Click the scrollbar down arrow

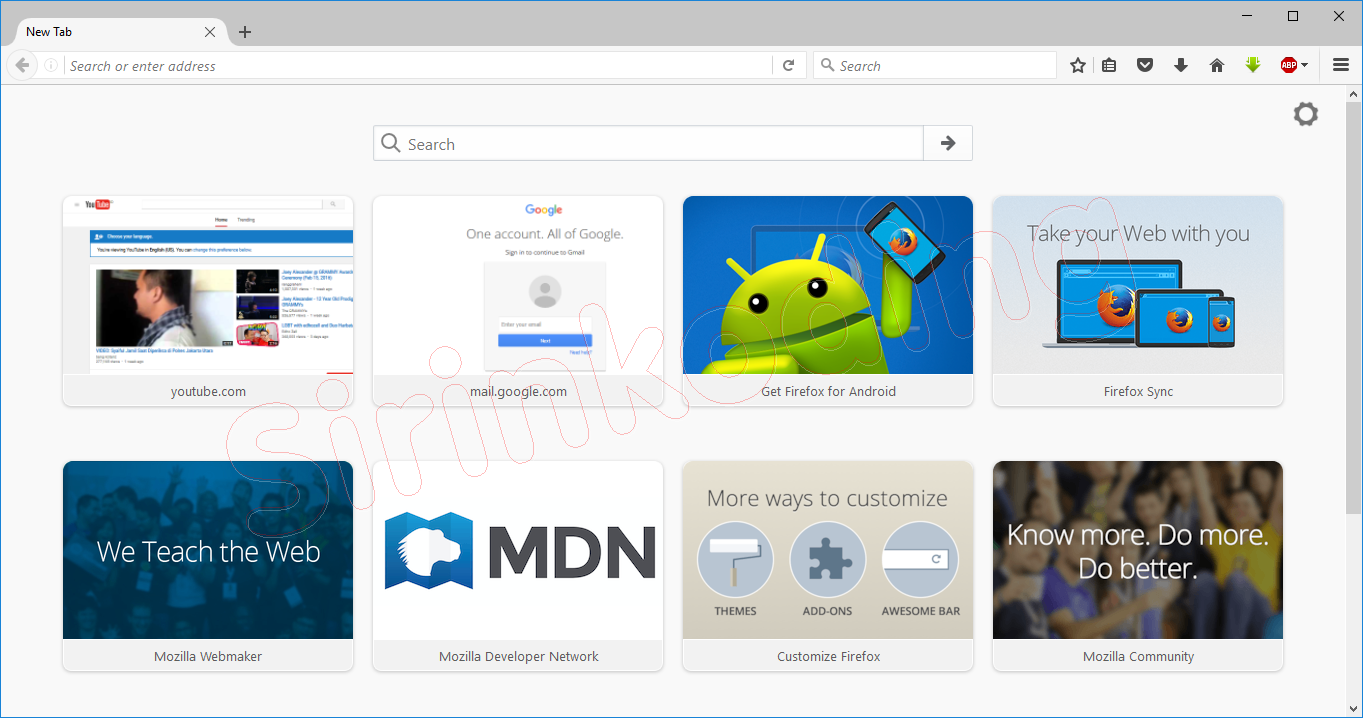1353,708
